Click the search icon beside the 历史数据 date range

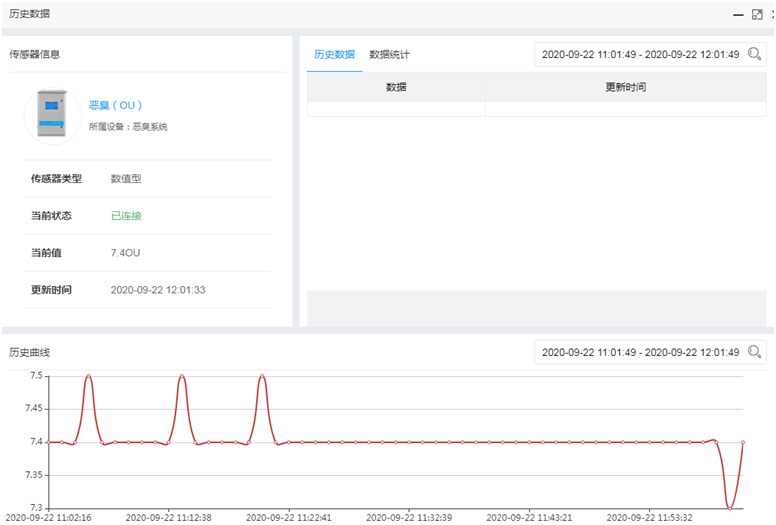click(755, 54)
